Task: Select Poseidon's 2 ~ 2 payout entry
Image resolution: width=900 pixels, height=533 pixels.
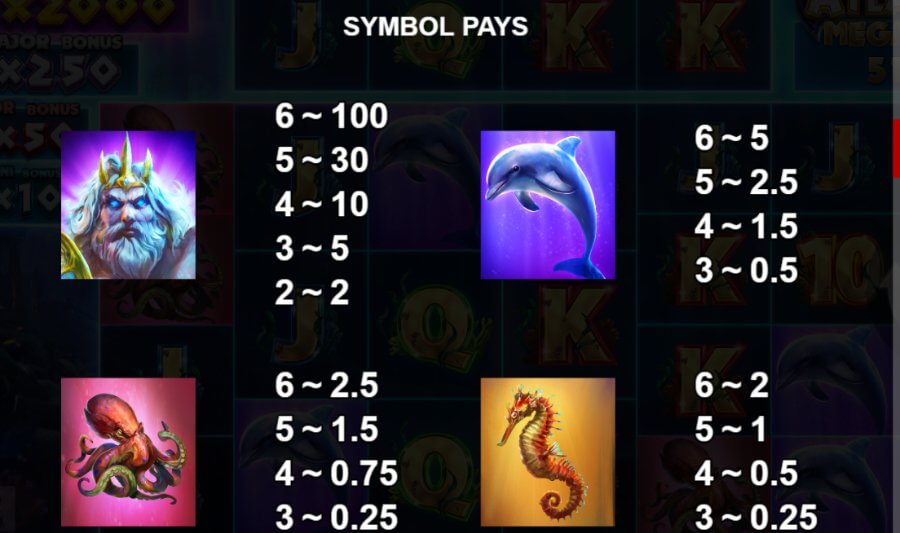Action: [x=312, y=293]
